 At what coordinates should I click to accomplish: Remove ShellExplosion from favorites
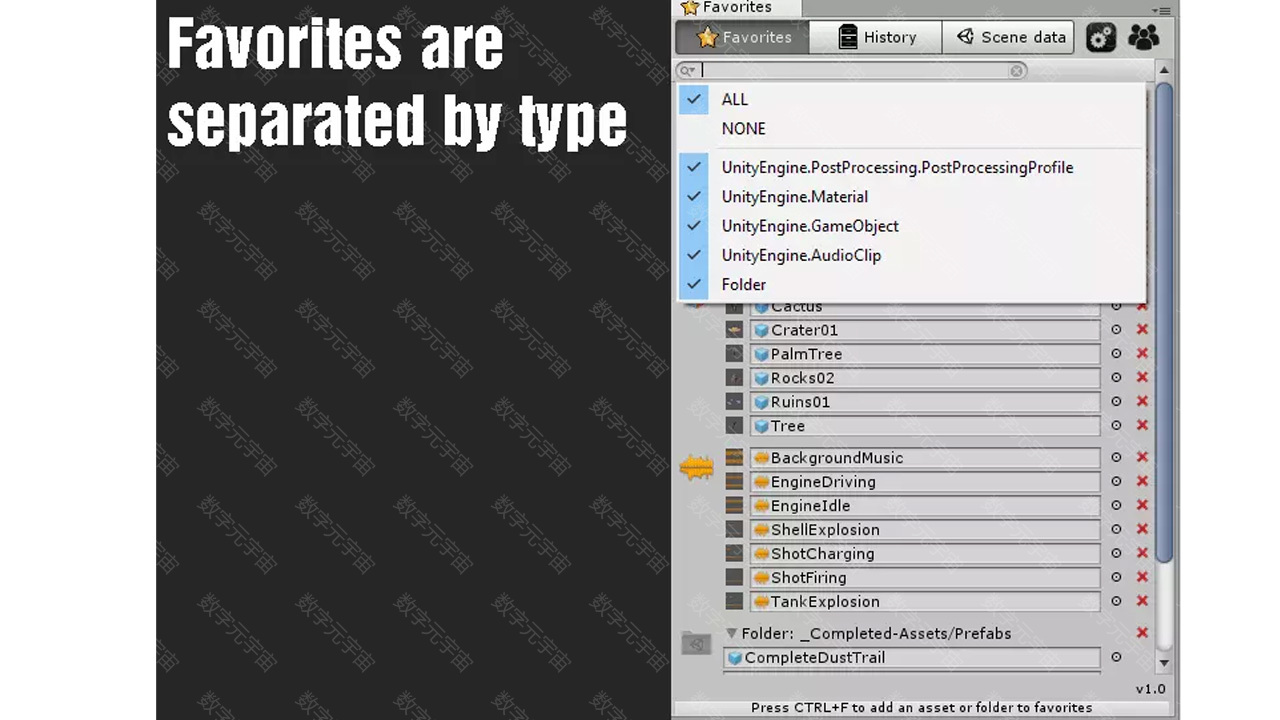[1142, 530]
